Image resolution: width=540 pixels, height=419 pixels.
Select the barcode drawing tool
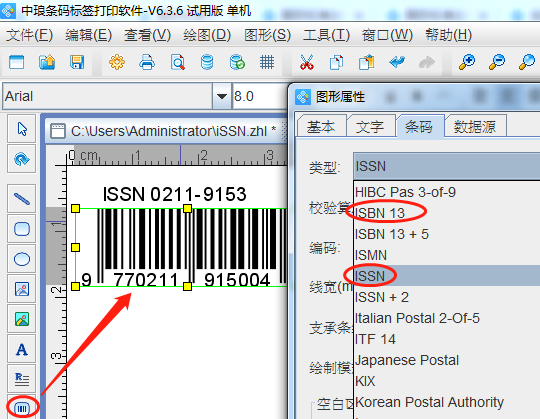22,408
